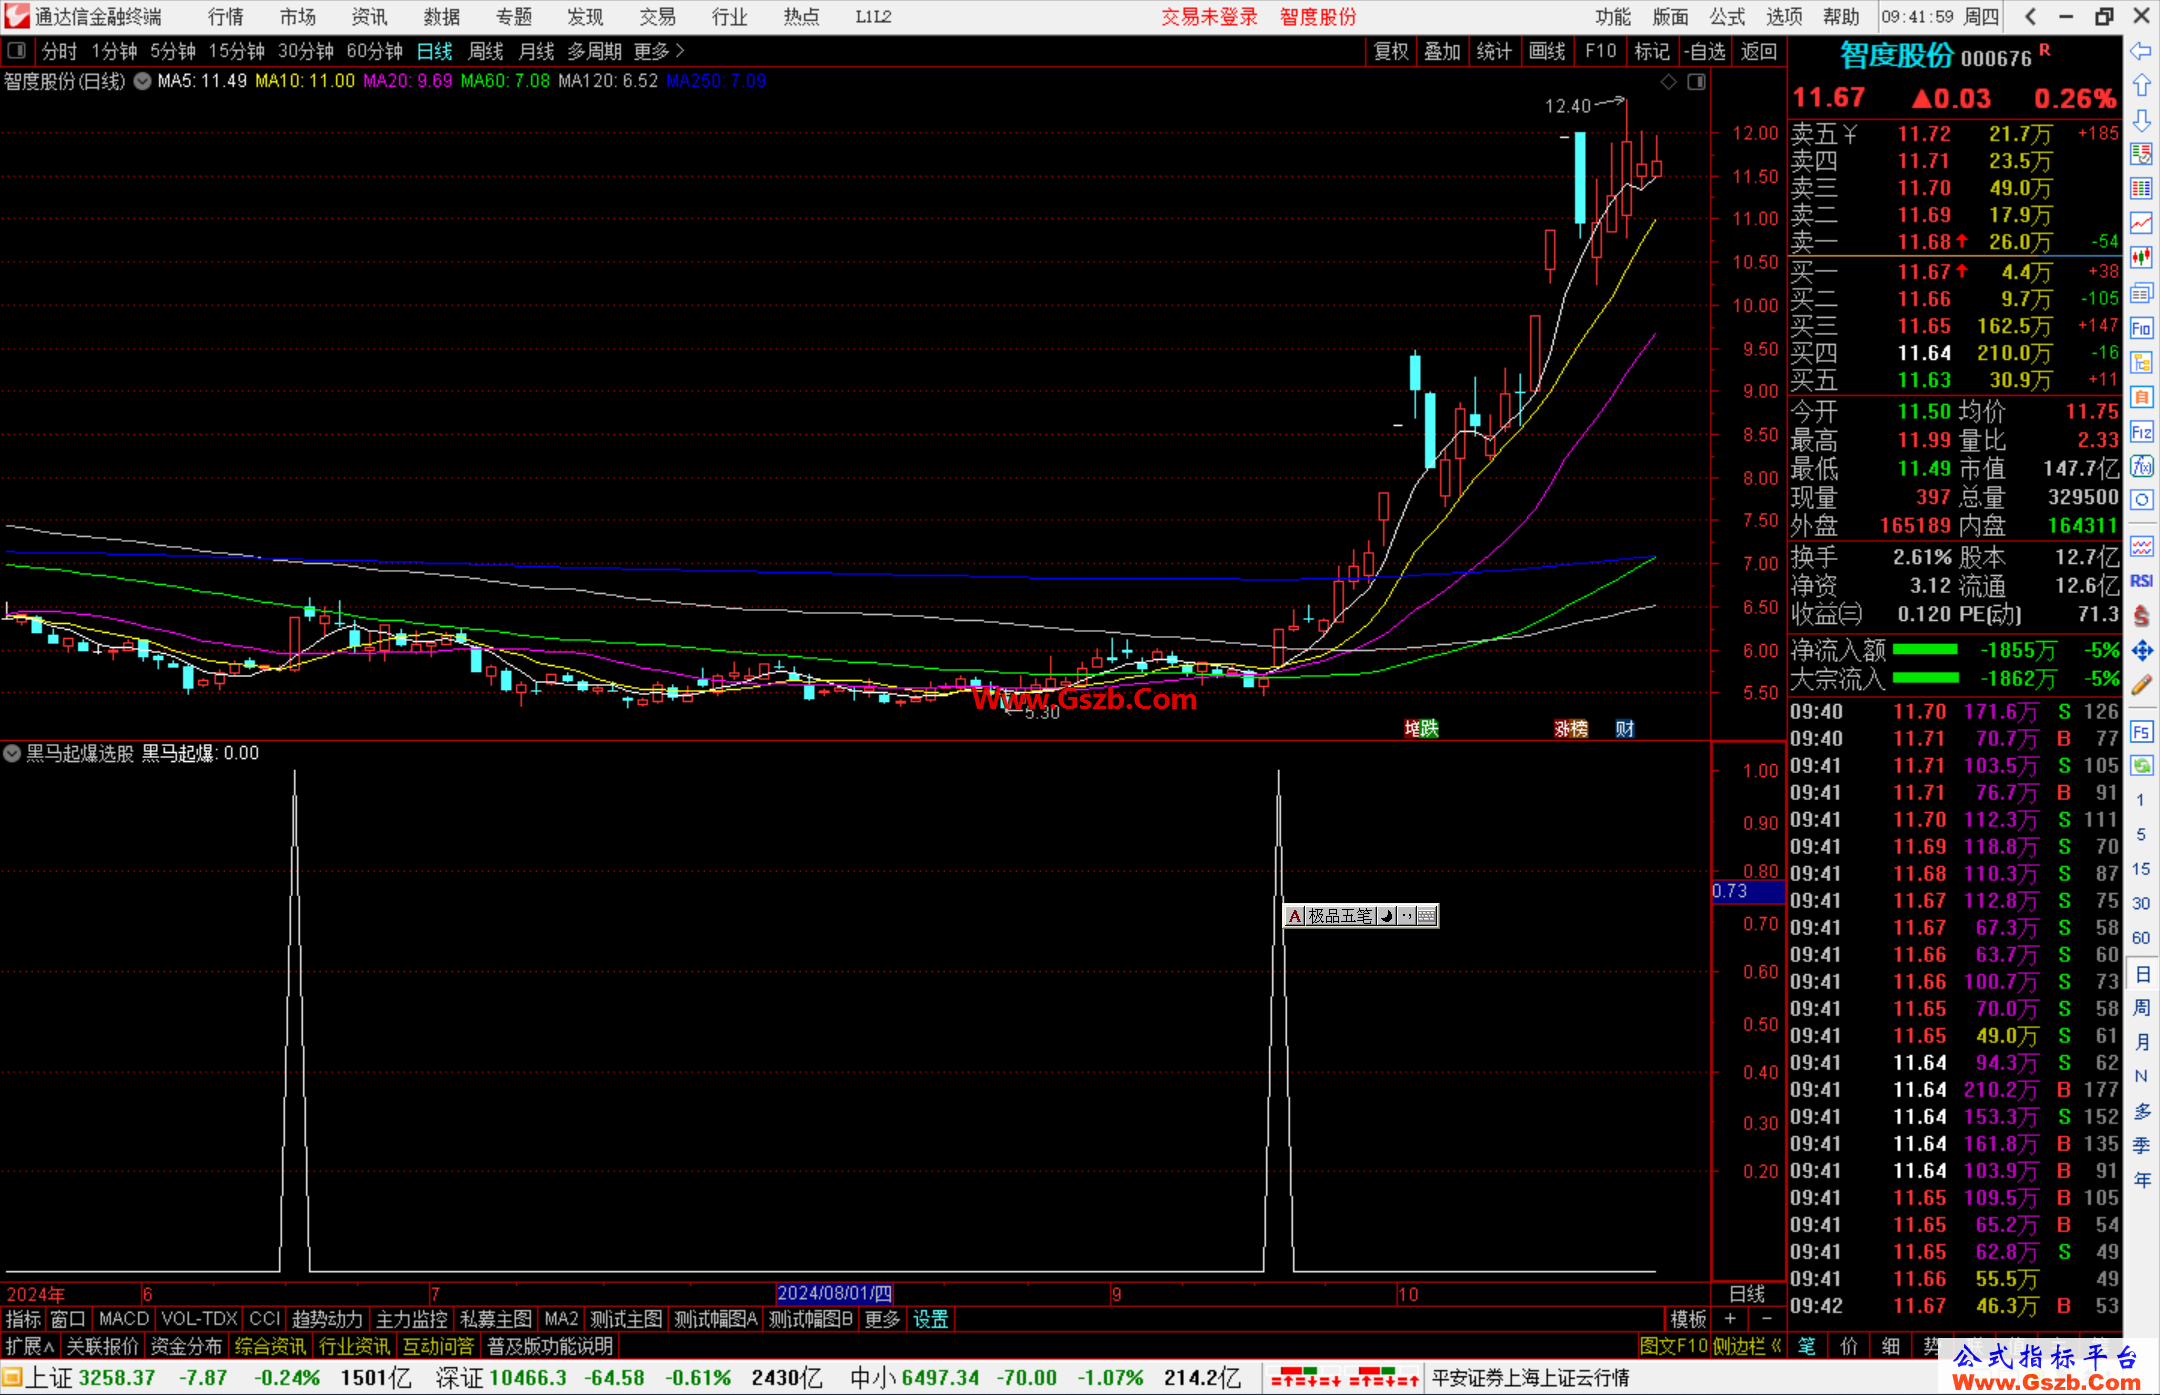The width and height of the screenshot is (2160, 1395).
Task: Click the orange document icon in sidebar
Action: [x=2141, y=397]
